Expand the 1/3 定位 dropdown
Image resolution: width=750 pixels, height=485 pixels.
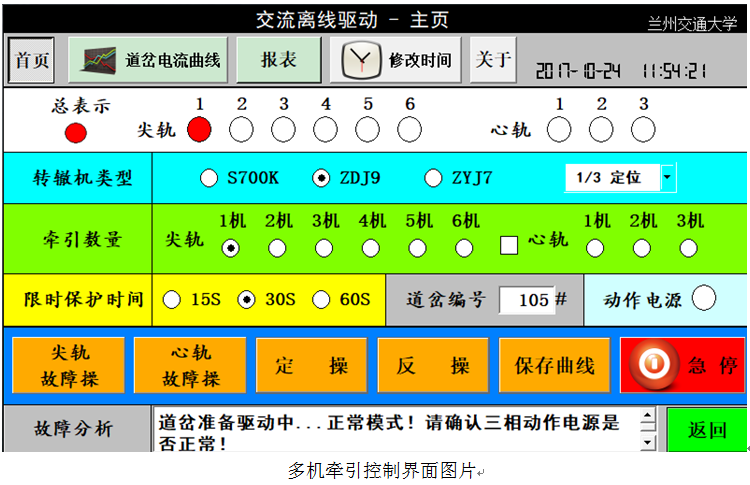click(667, 178)
